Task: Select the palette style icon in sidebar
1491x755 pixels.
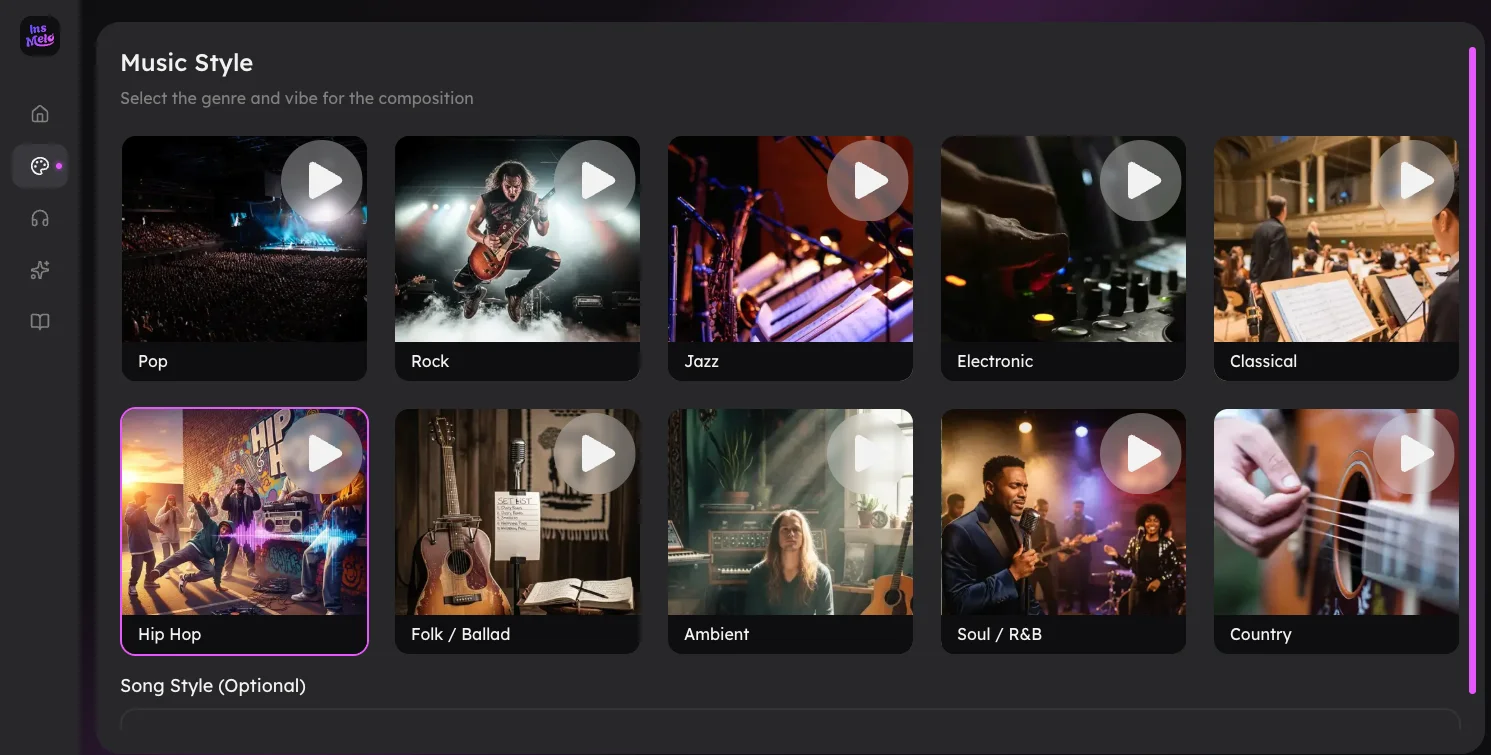Action: tap(40, 166)
